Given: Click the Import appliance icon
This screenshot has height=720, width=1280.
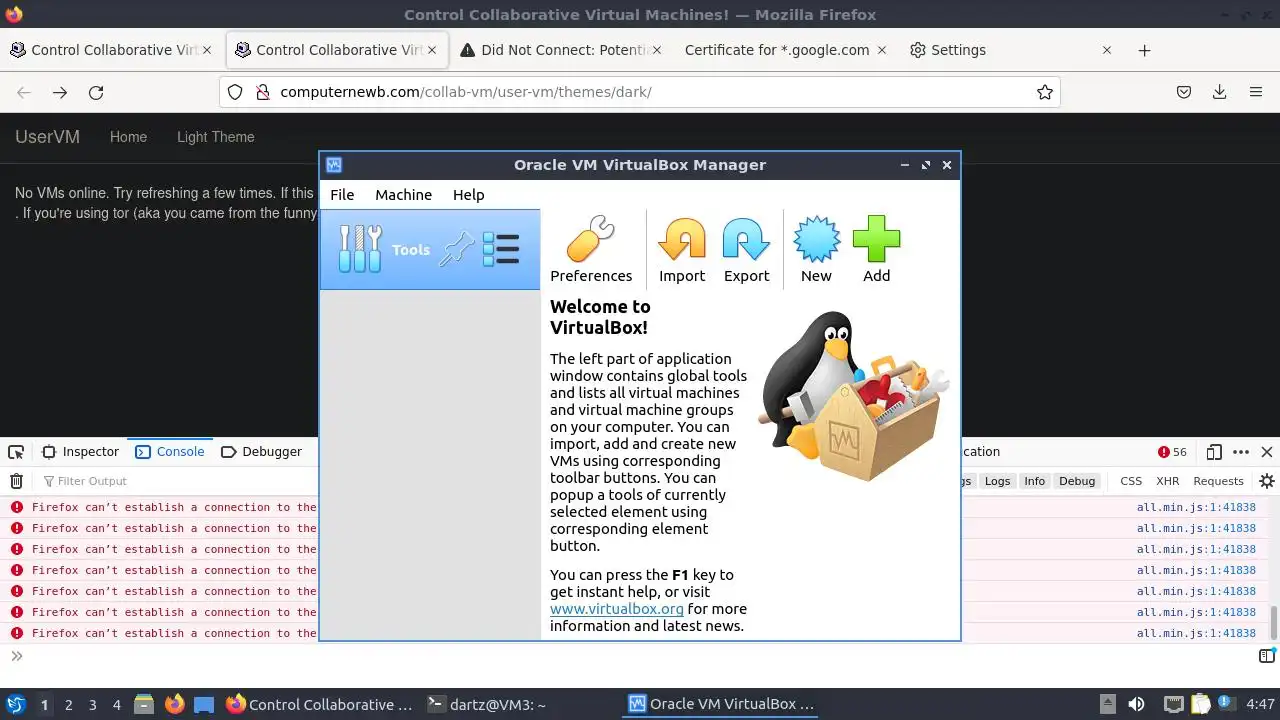Looking at the screenshot, I should (x=682, y=250).
